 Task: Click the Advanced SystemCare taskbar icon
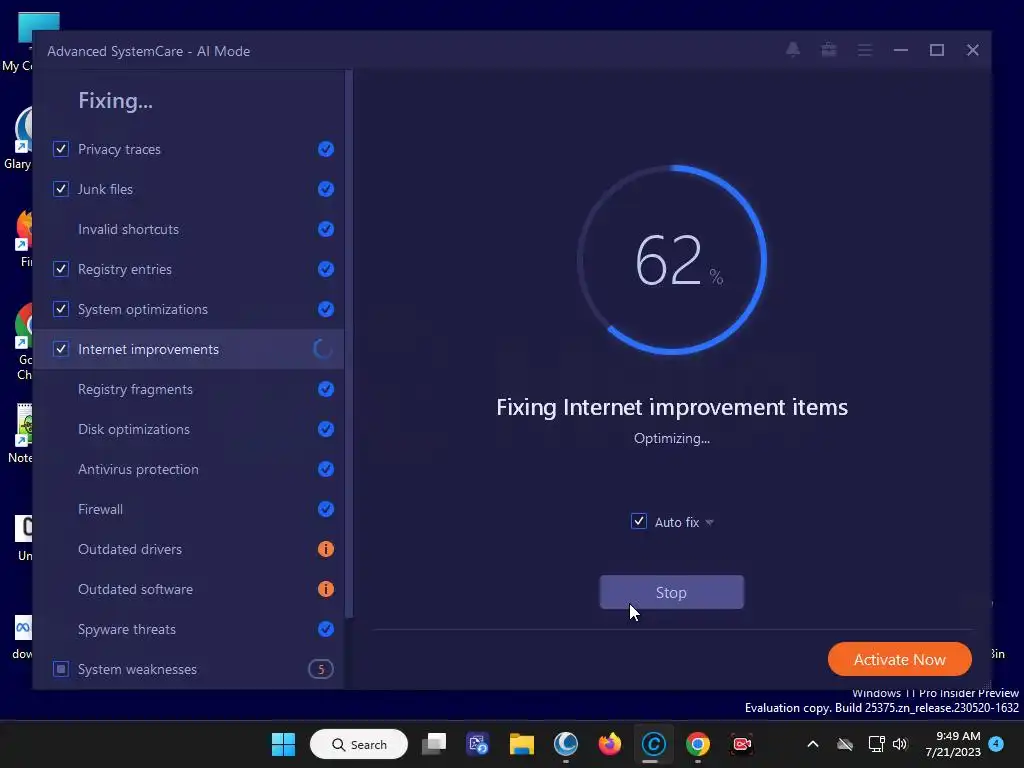point(654,744)
